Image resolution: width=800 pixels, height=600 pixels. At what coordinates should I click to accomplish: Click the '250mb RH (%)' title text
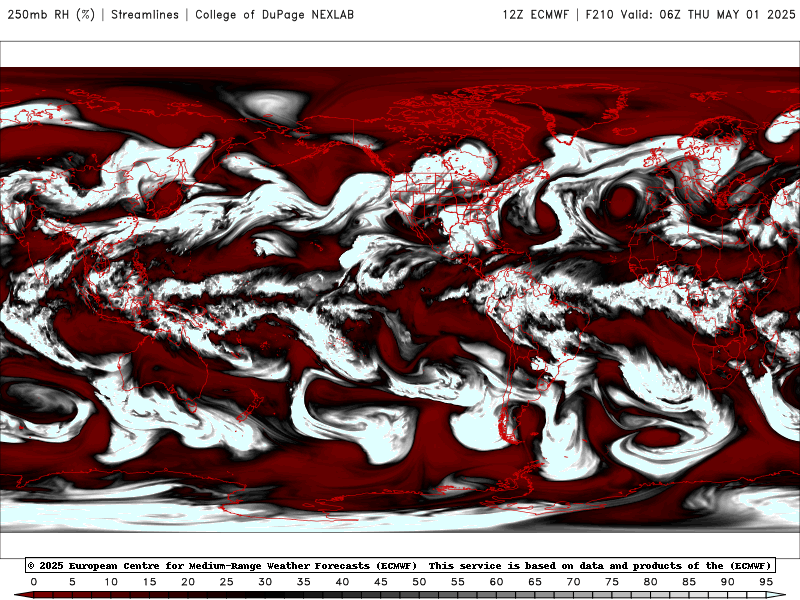(51, 14)
